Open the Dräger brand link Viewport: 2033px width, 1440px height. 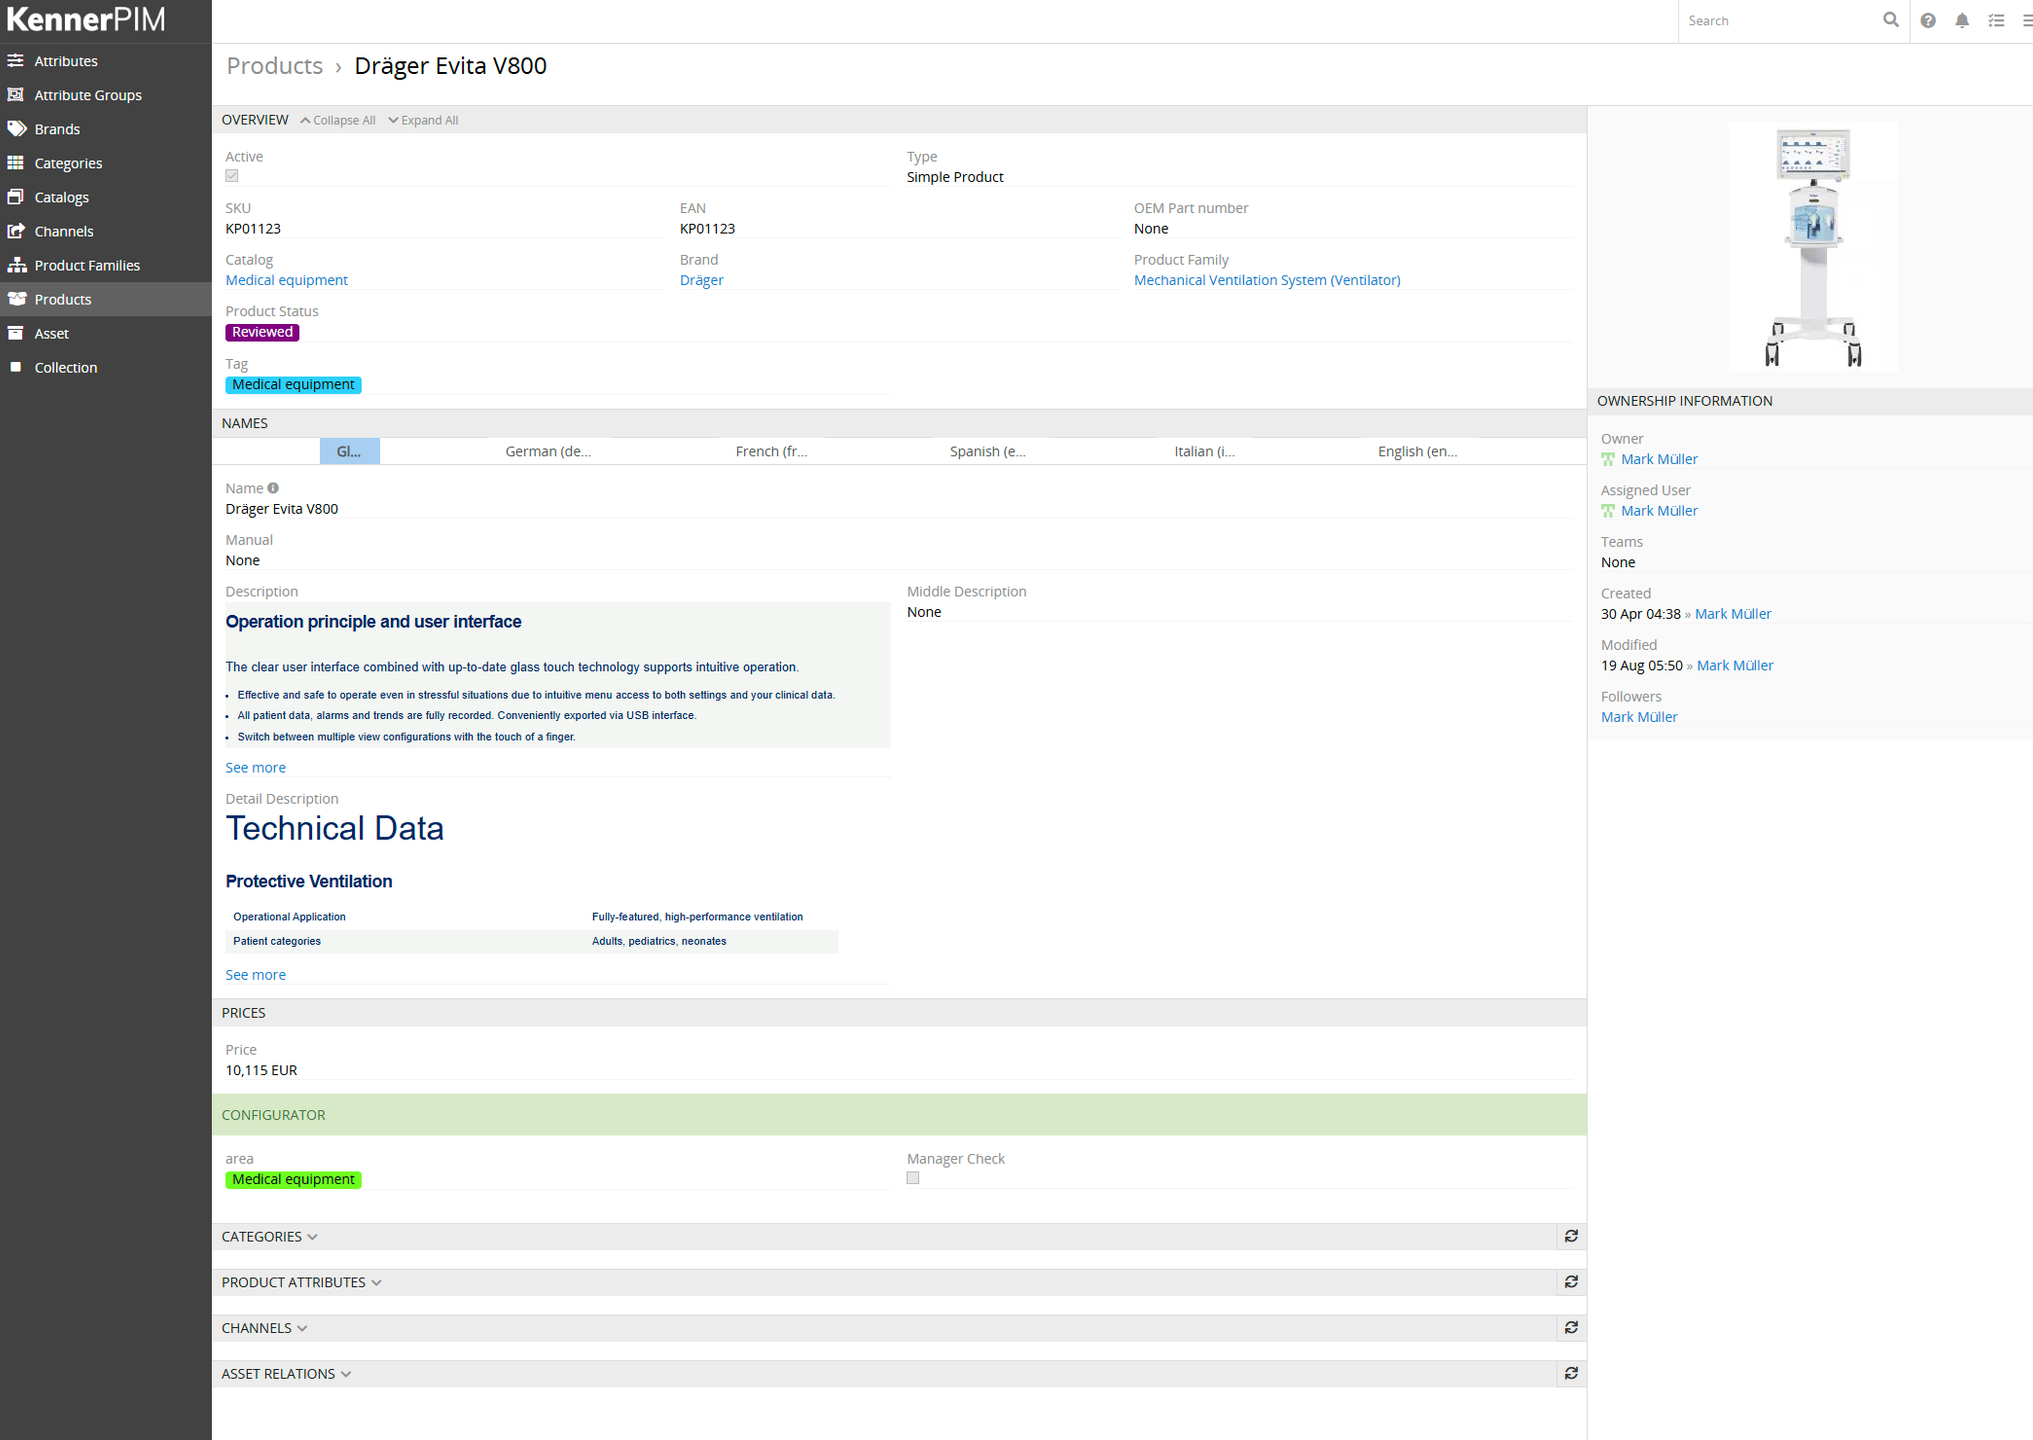pos(701,280)
